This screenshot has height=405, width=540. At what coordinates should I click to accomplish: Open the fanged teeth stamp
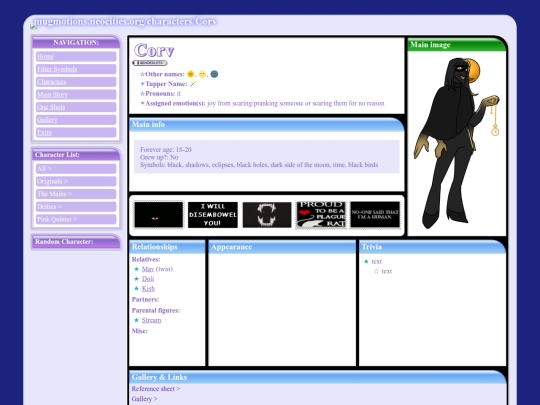point(267,215)
